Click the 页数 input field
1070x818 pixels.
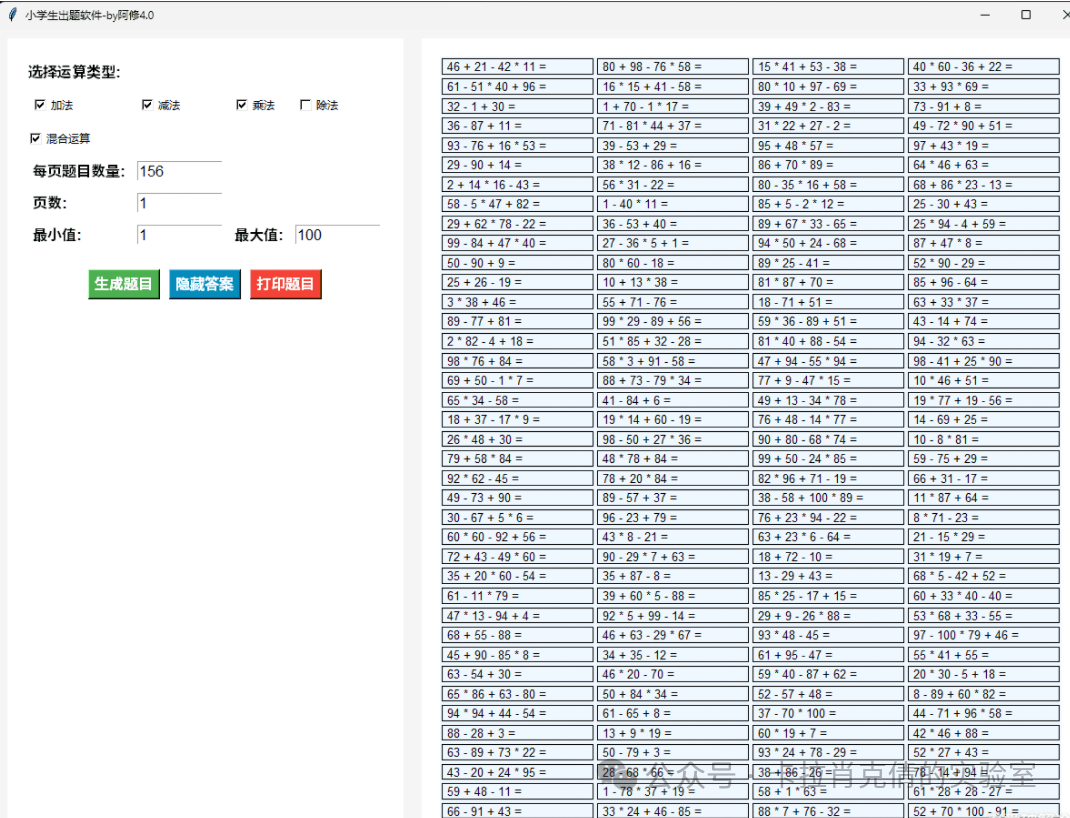pyautogui.click(x=178, y=203)
